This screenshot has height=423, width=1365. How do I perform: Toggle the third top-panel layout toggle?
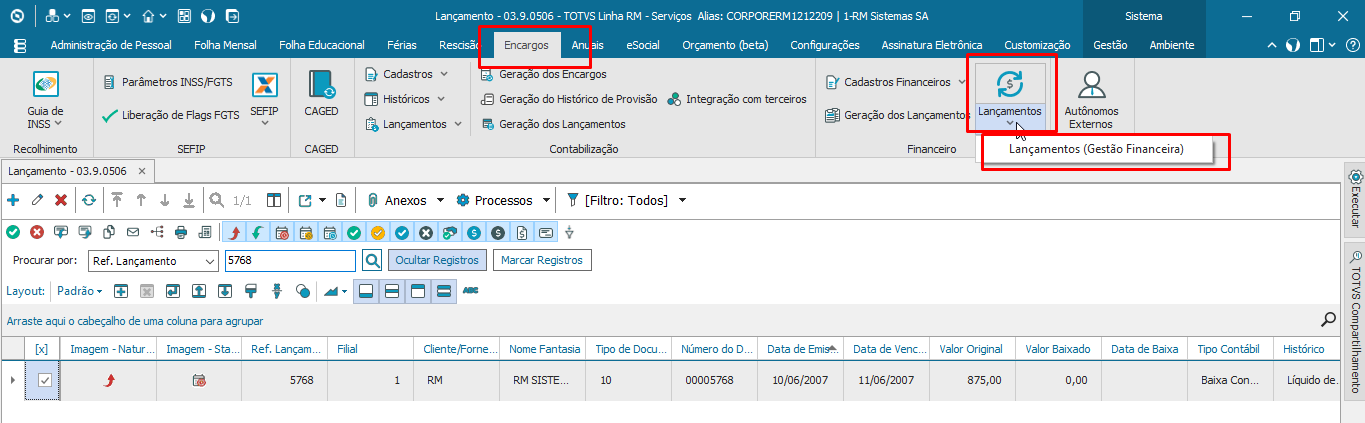[417, 291]
